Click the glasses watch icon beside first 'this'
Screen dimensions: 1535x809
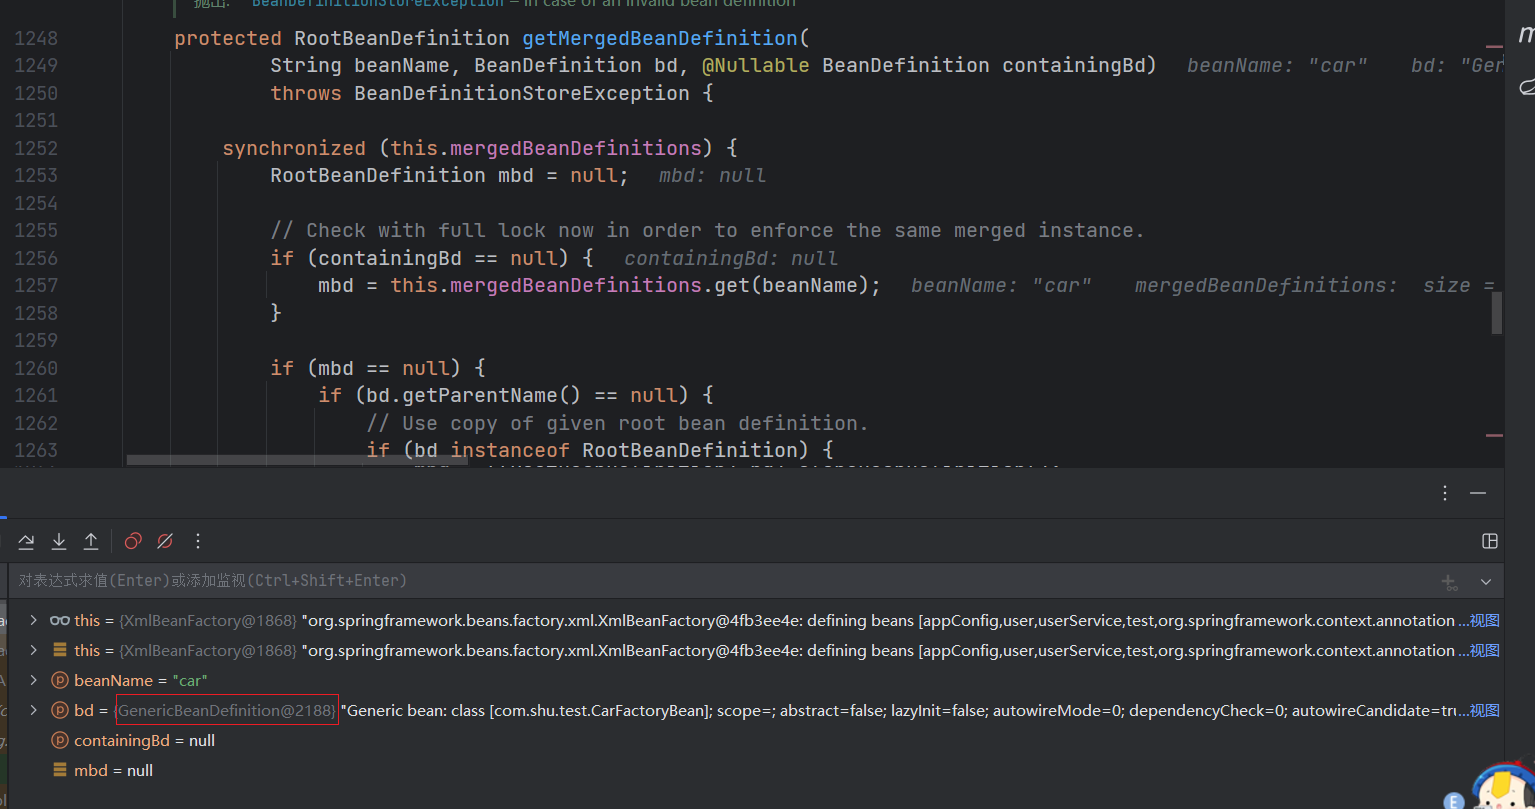coord(60,620)
